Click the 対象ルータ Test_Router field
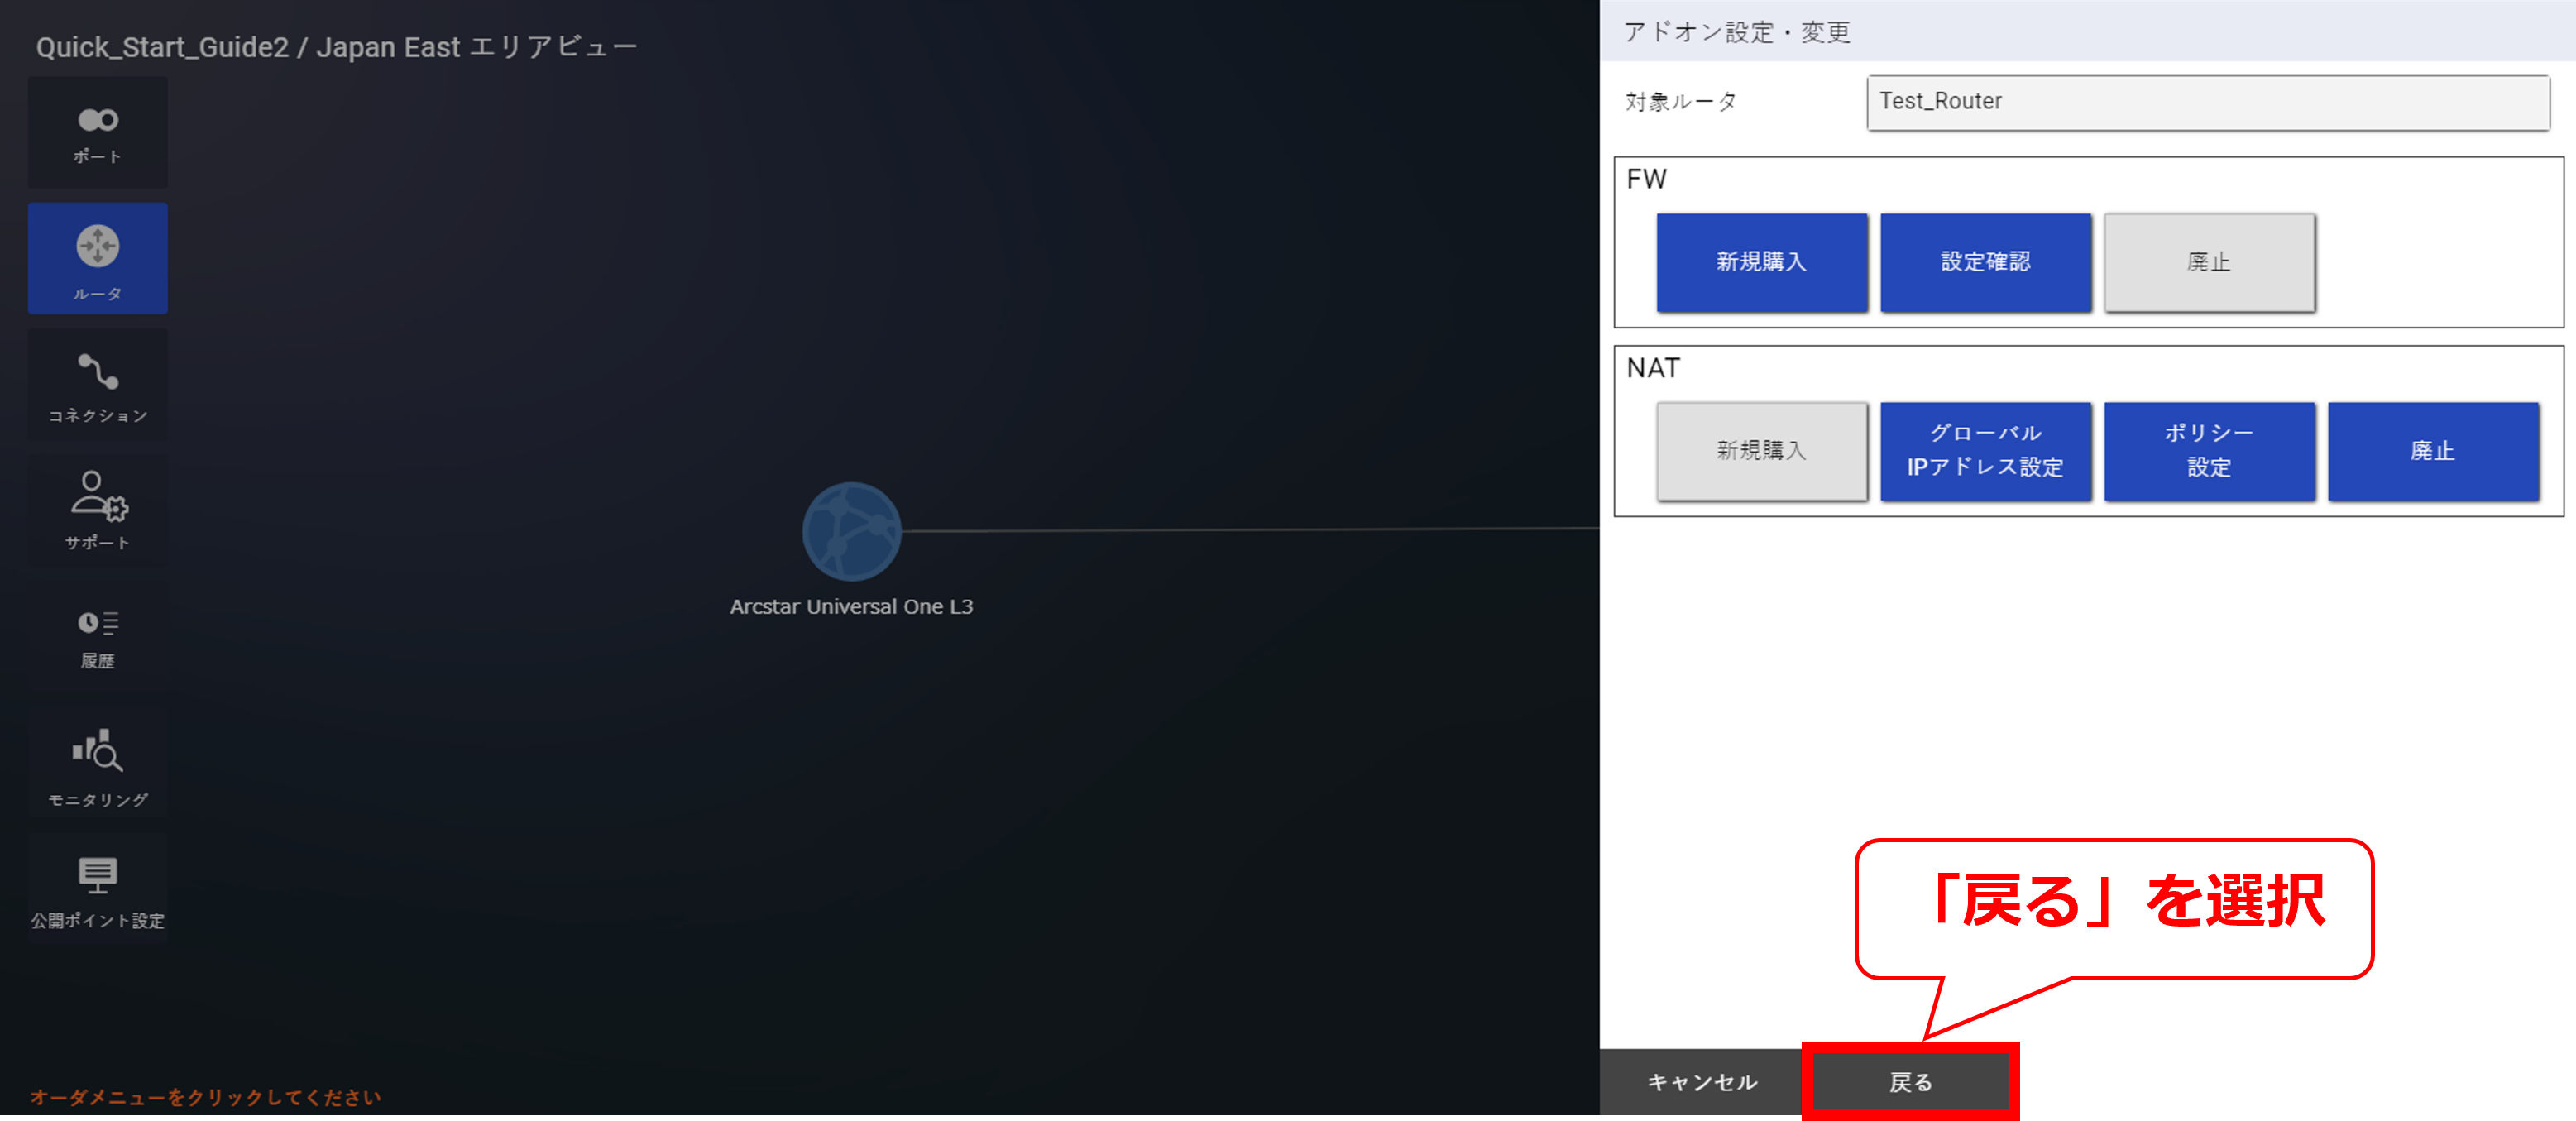The image size is (2576, 1121). (2207, 102)
